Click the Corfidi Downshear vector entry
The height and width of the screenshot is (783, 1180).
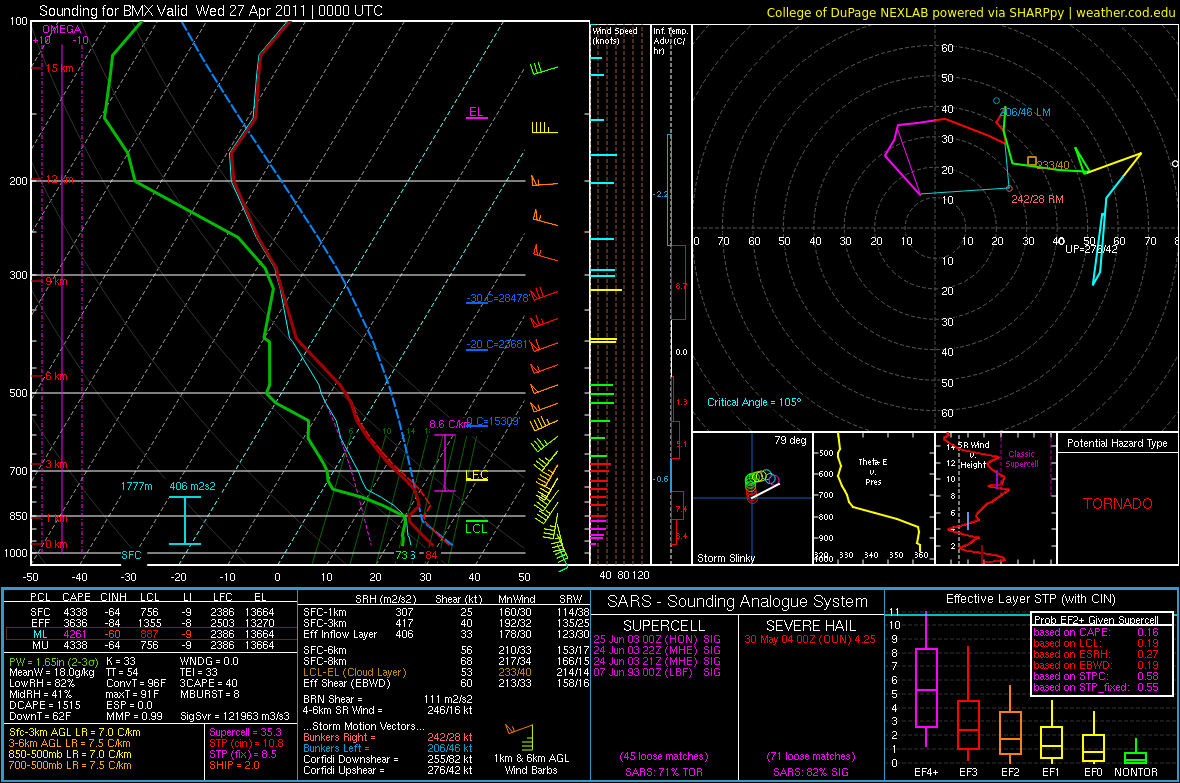point(388,759)
